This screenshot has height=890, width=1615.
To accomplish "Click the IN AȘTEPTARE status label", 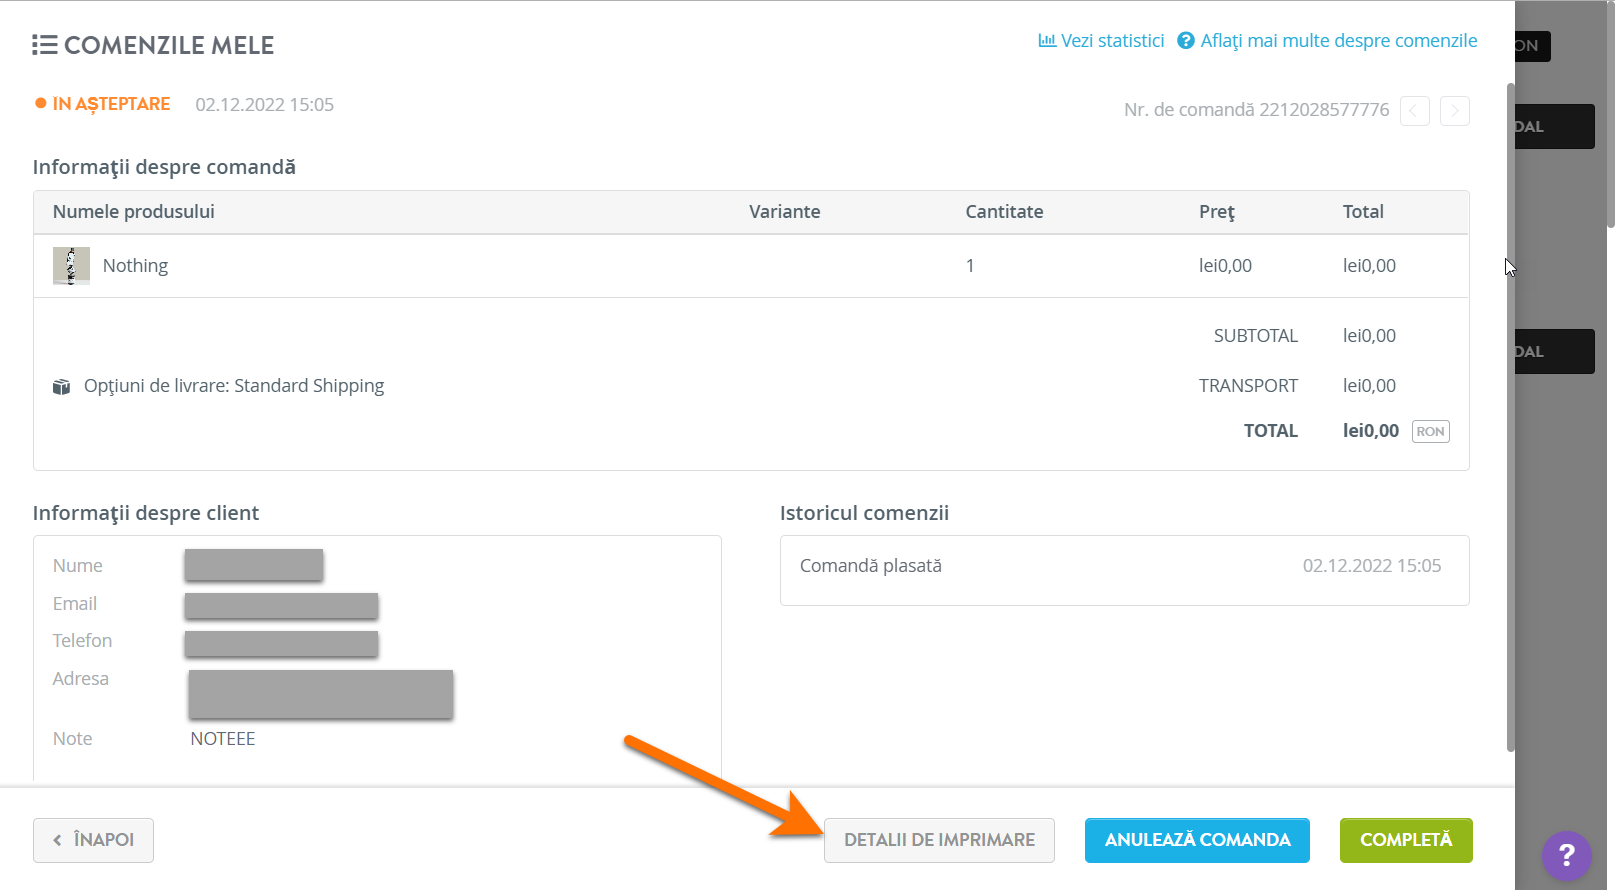I will point(111,104).
